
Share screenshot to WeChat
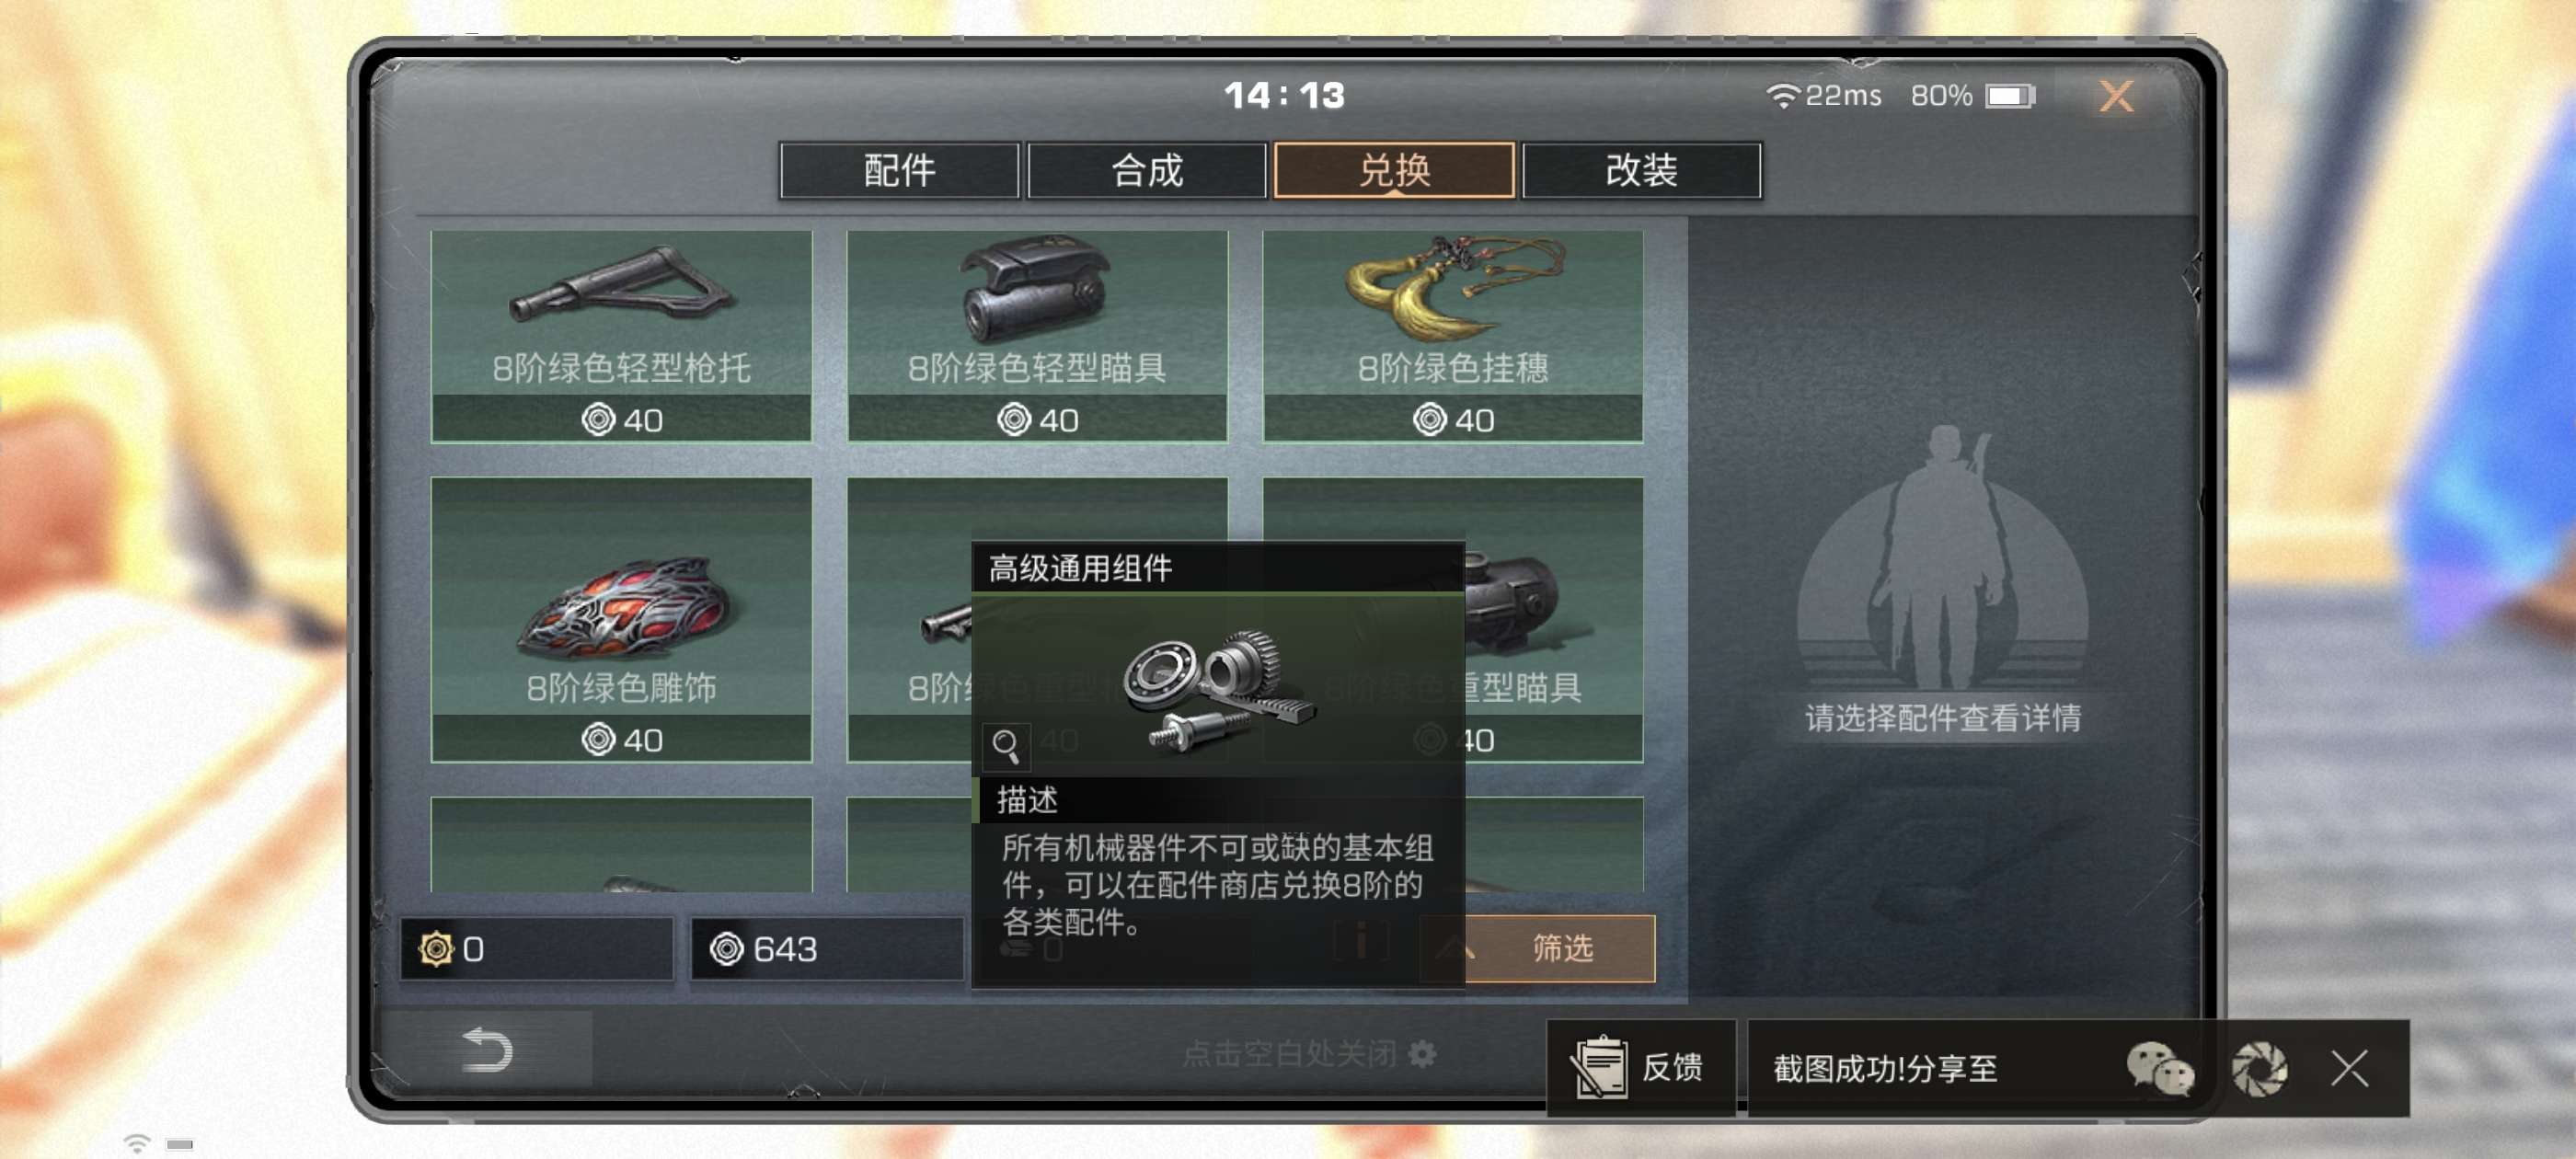2159,1068
